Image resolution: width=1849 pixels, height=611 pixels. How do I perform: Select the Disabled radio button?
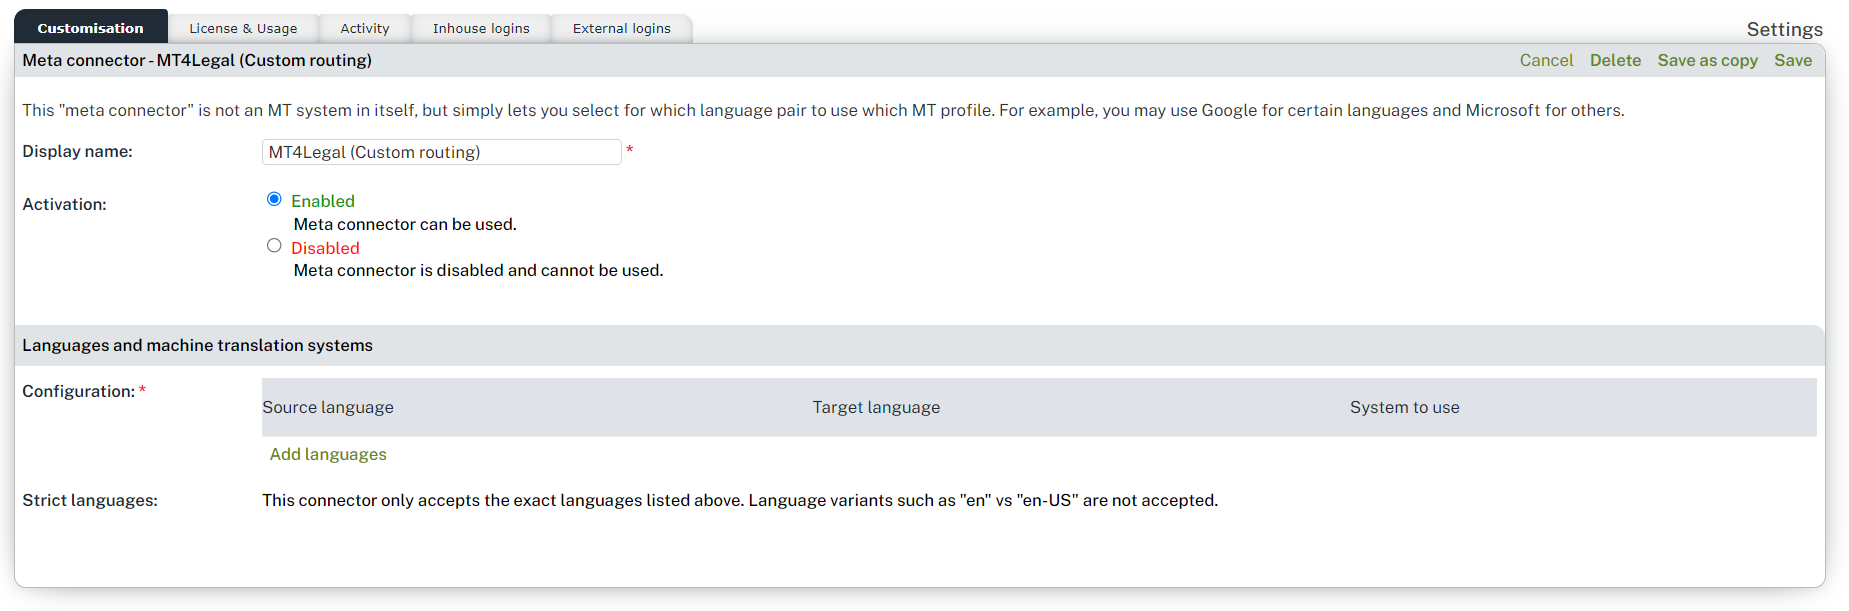click(x=274, y=246)
